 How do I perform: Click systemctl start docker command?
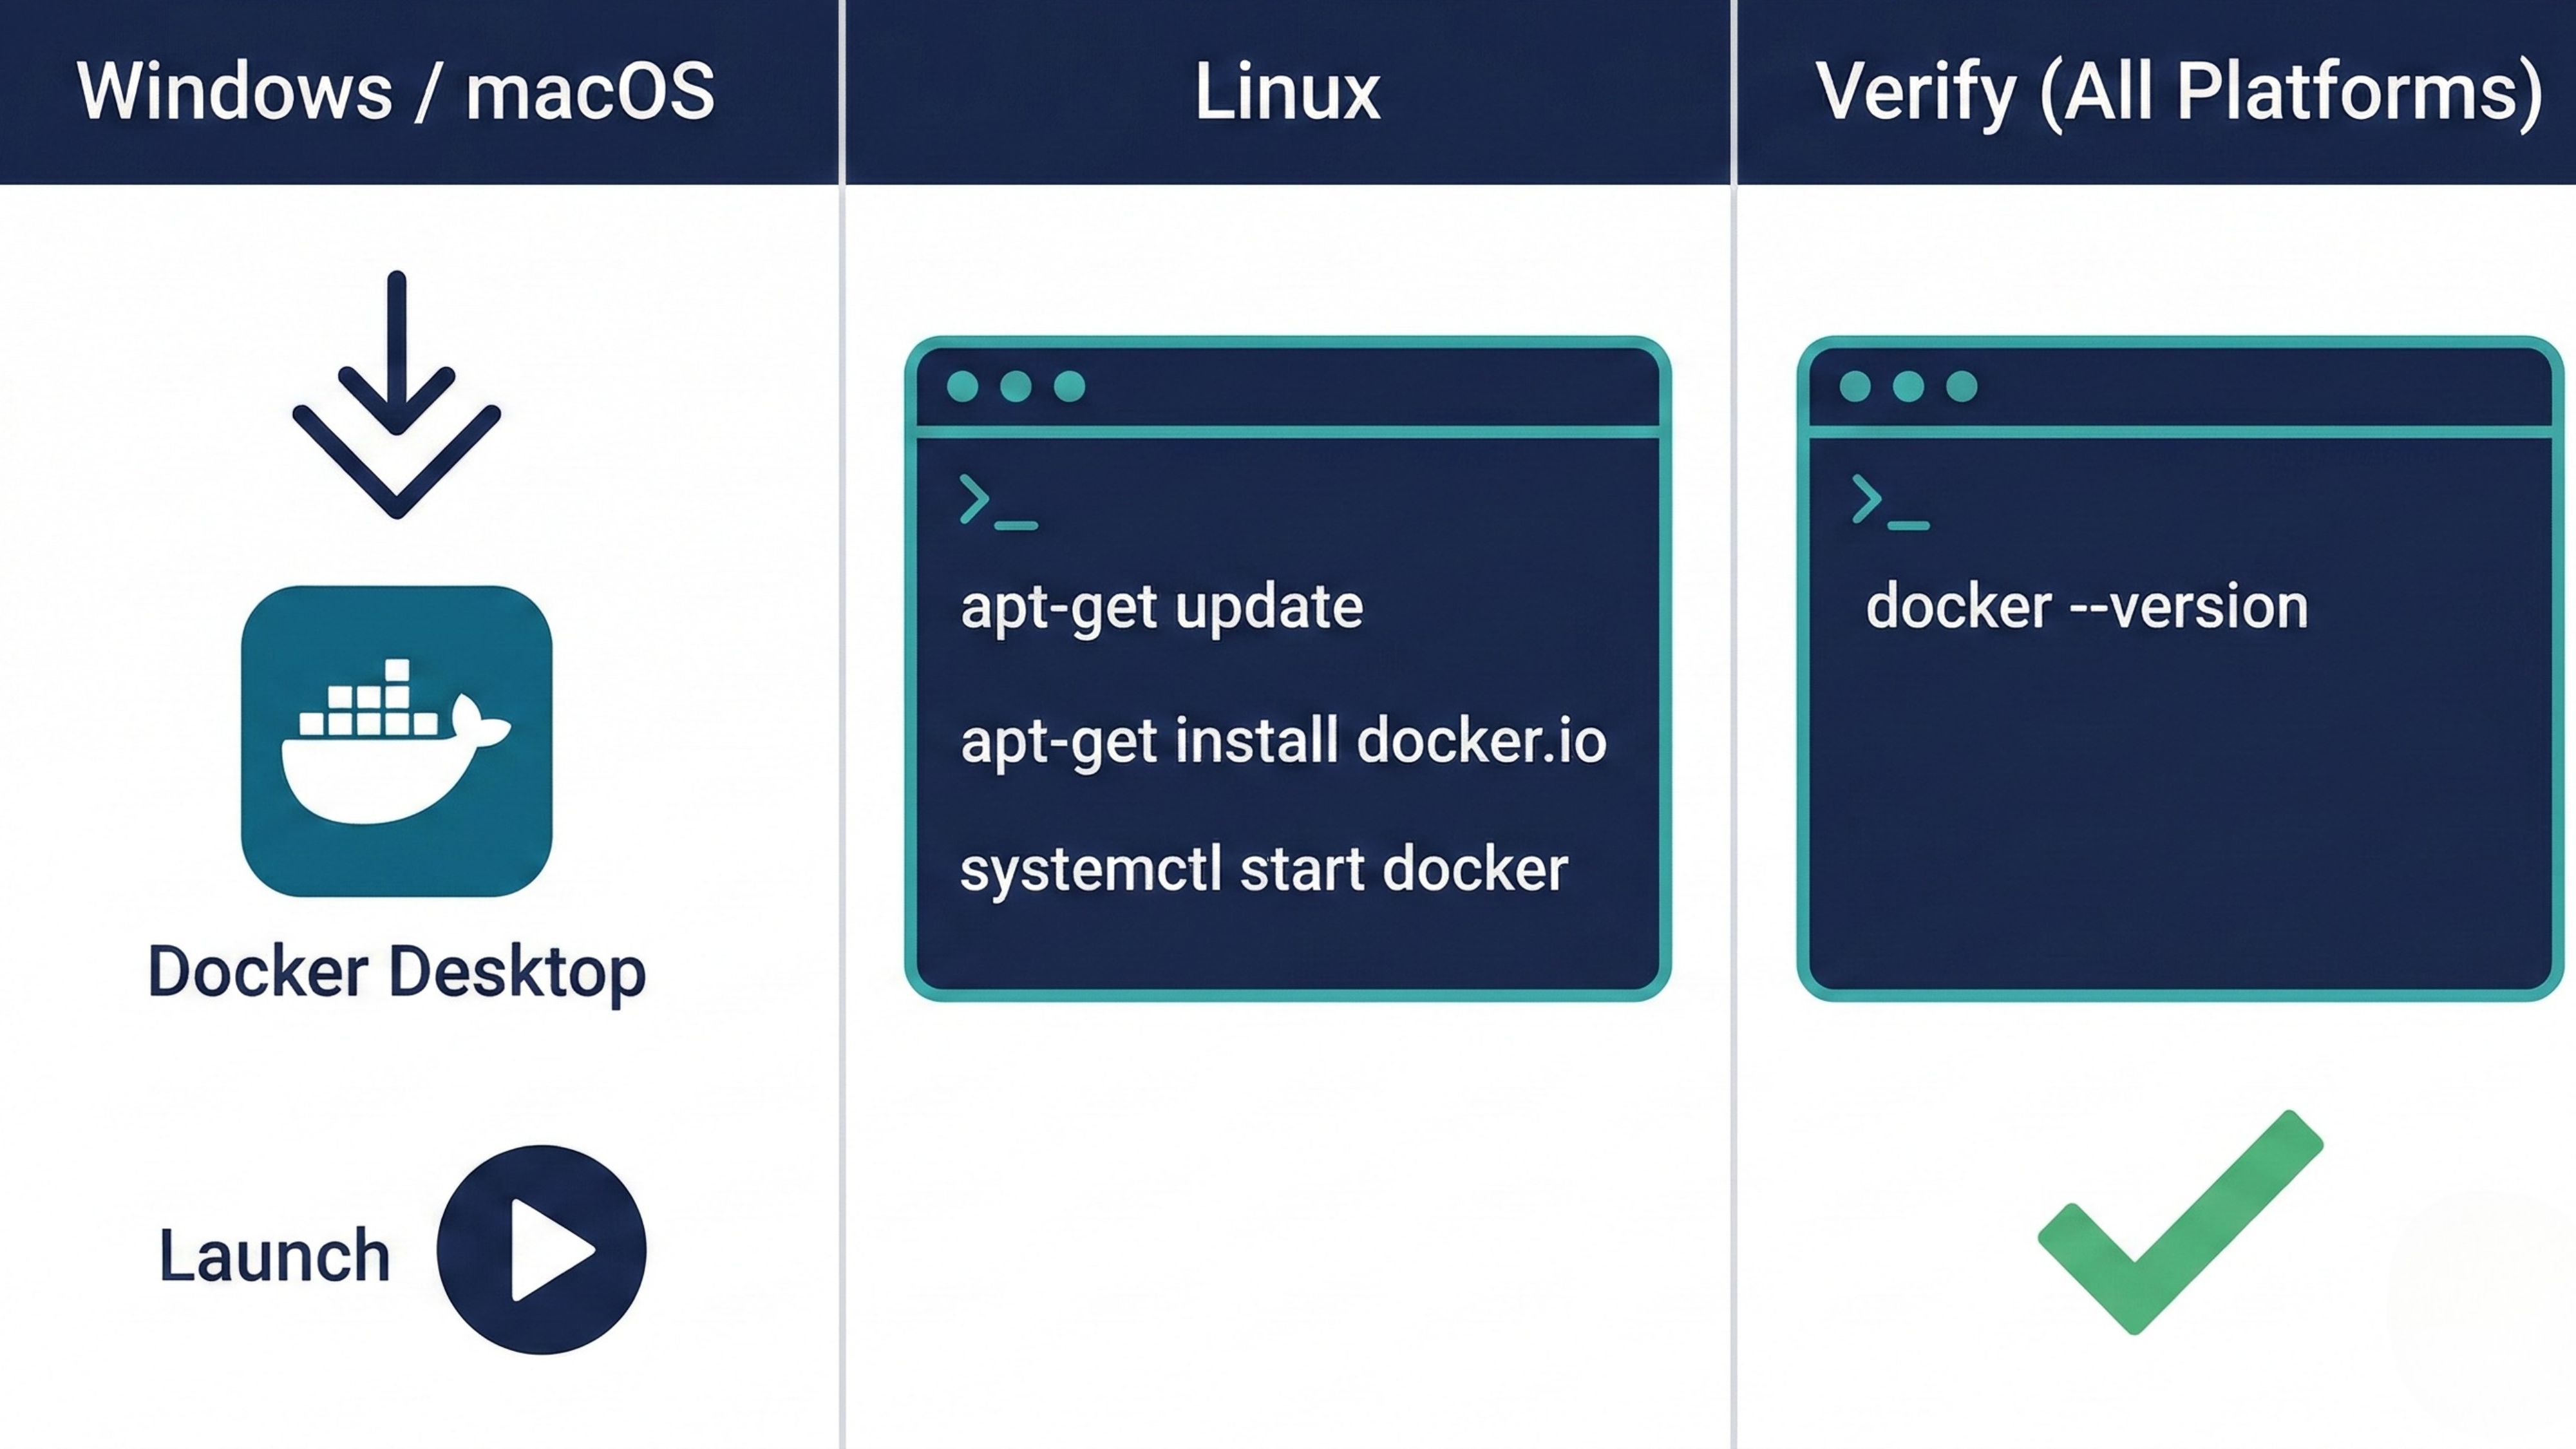click(1263, 870)
